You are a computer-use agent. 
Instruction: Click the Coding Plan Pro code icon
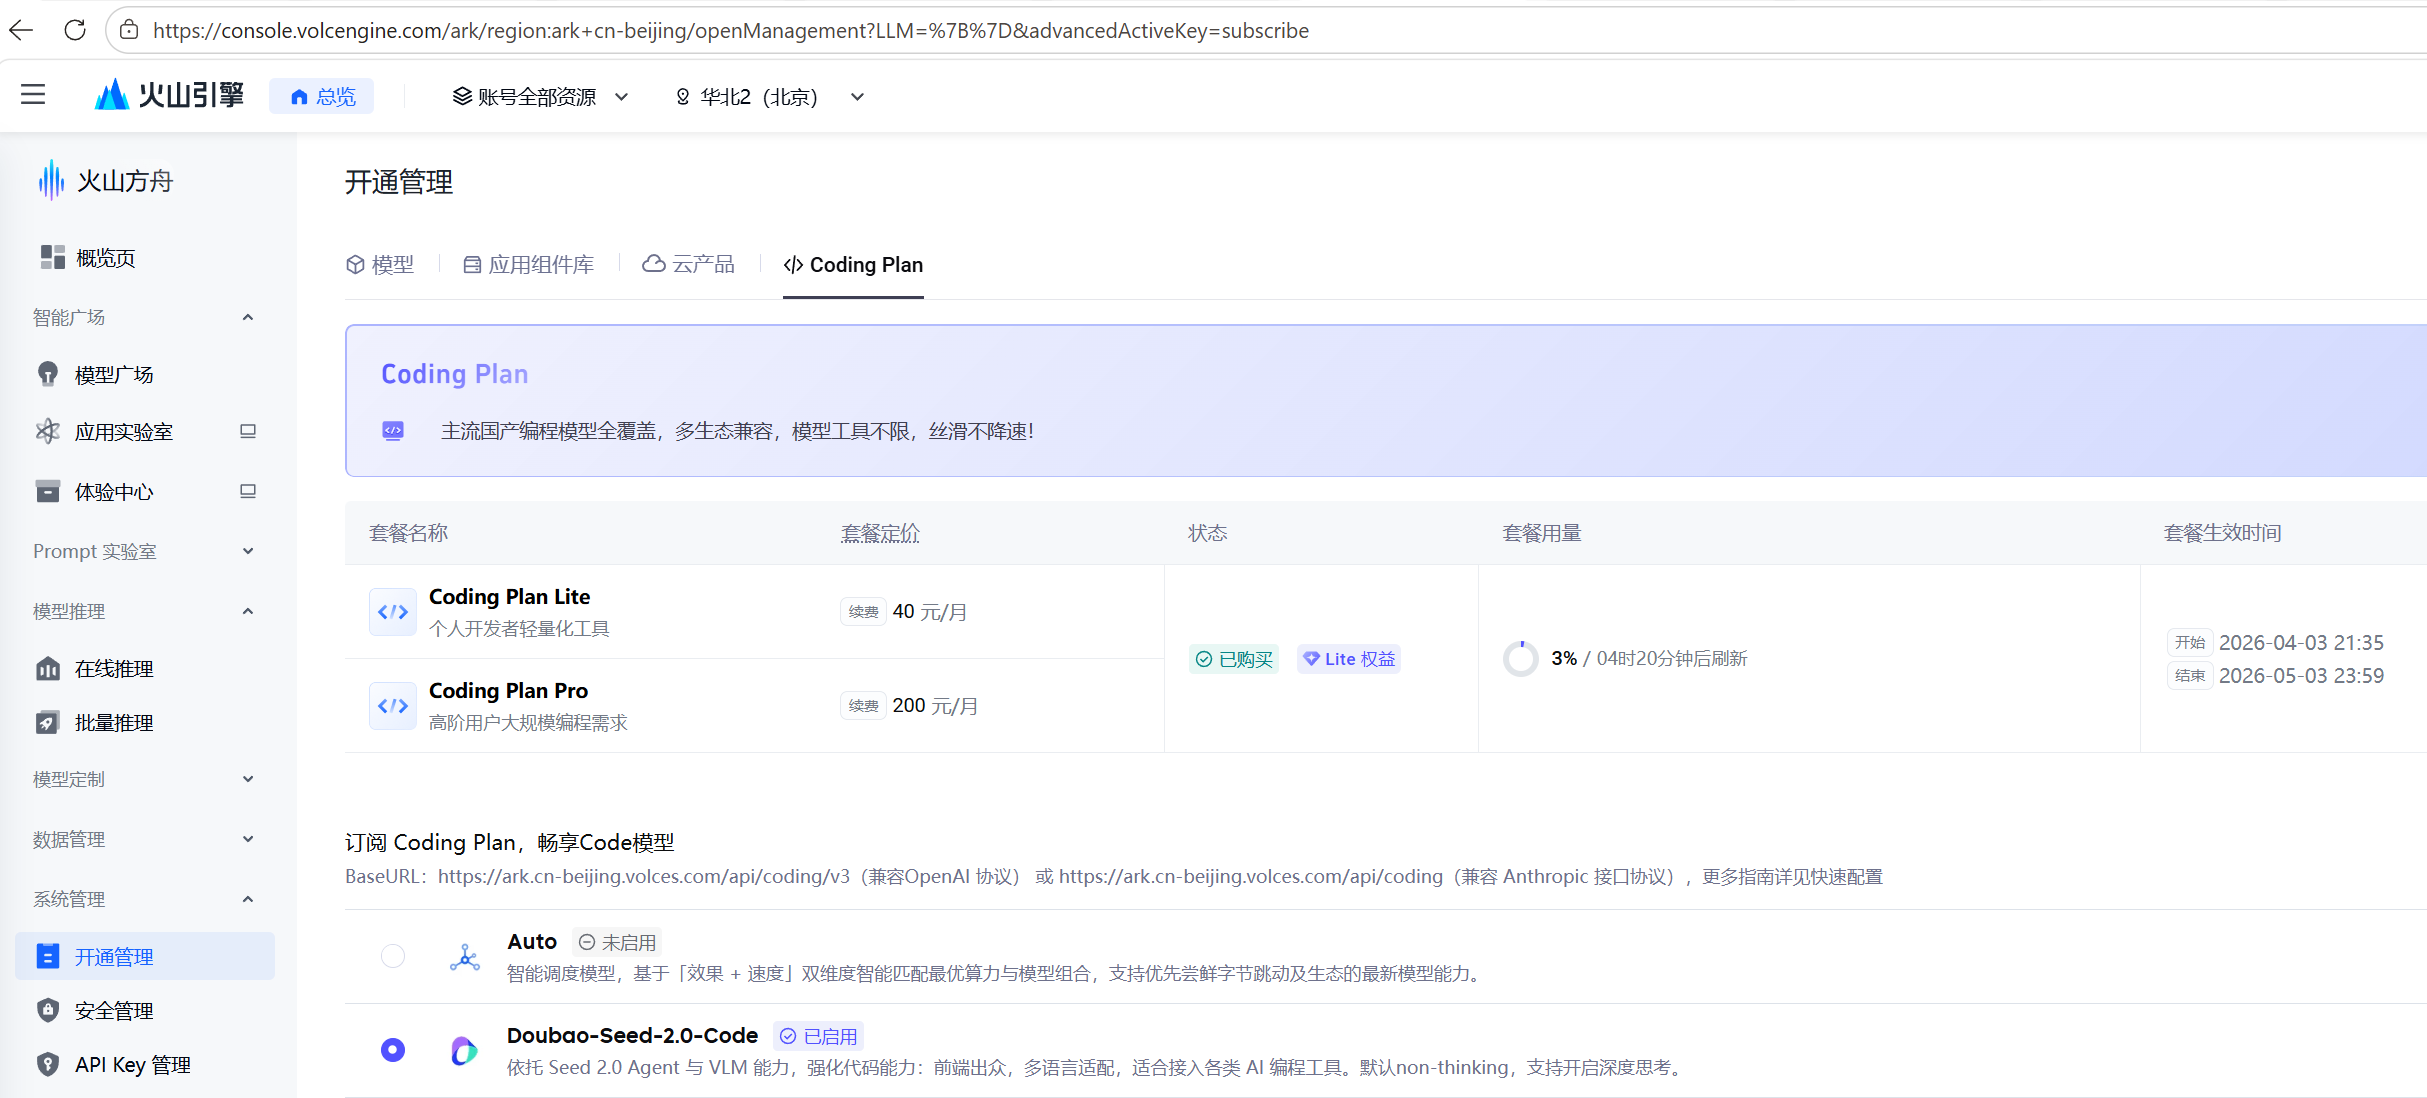[393, 706]
